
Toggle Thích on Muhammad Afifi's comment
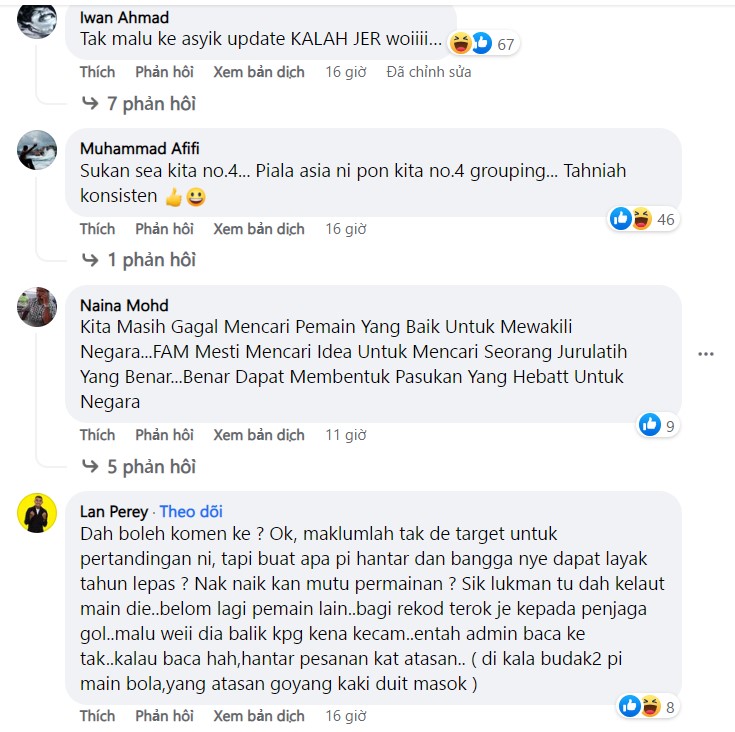point(98,229)
